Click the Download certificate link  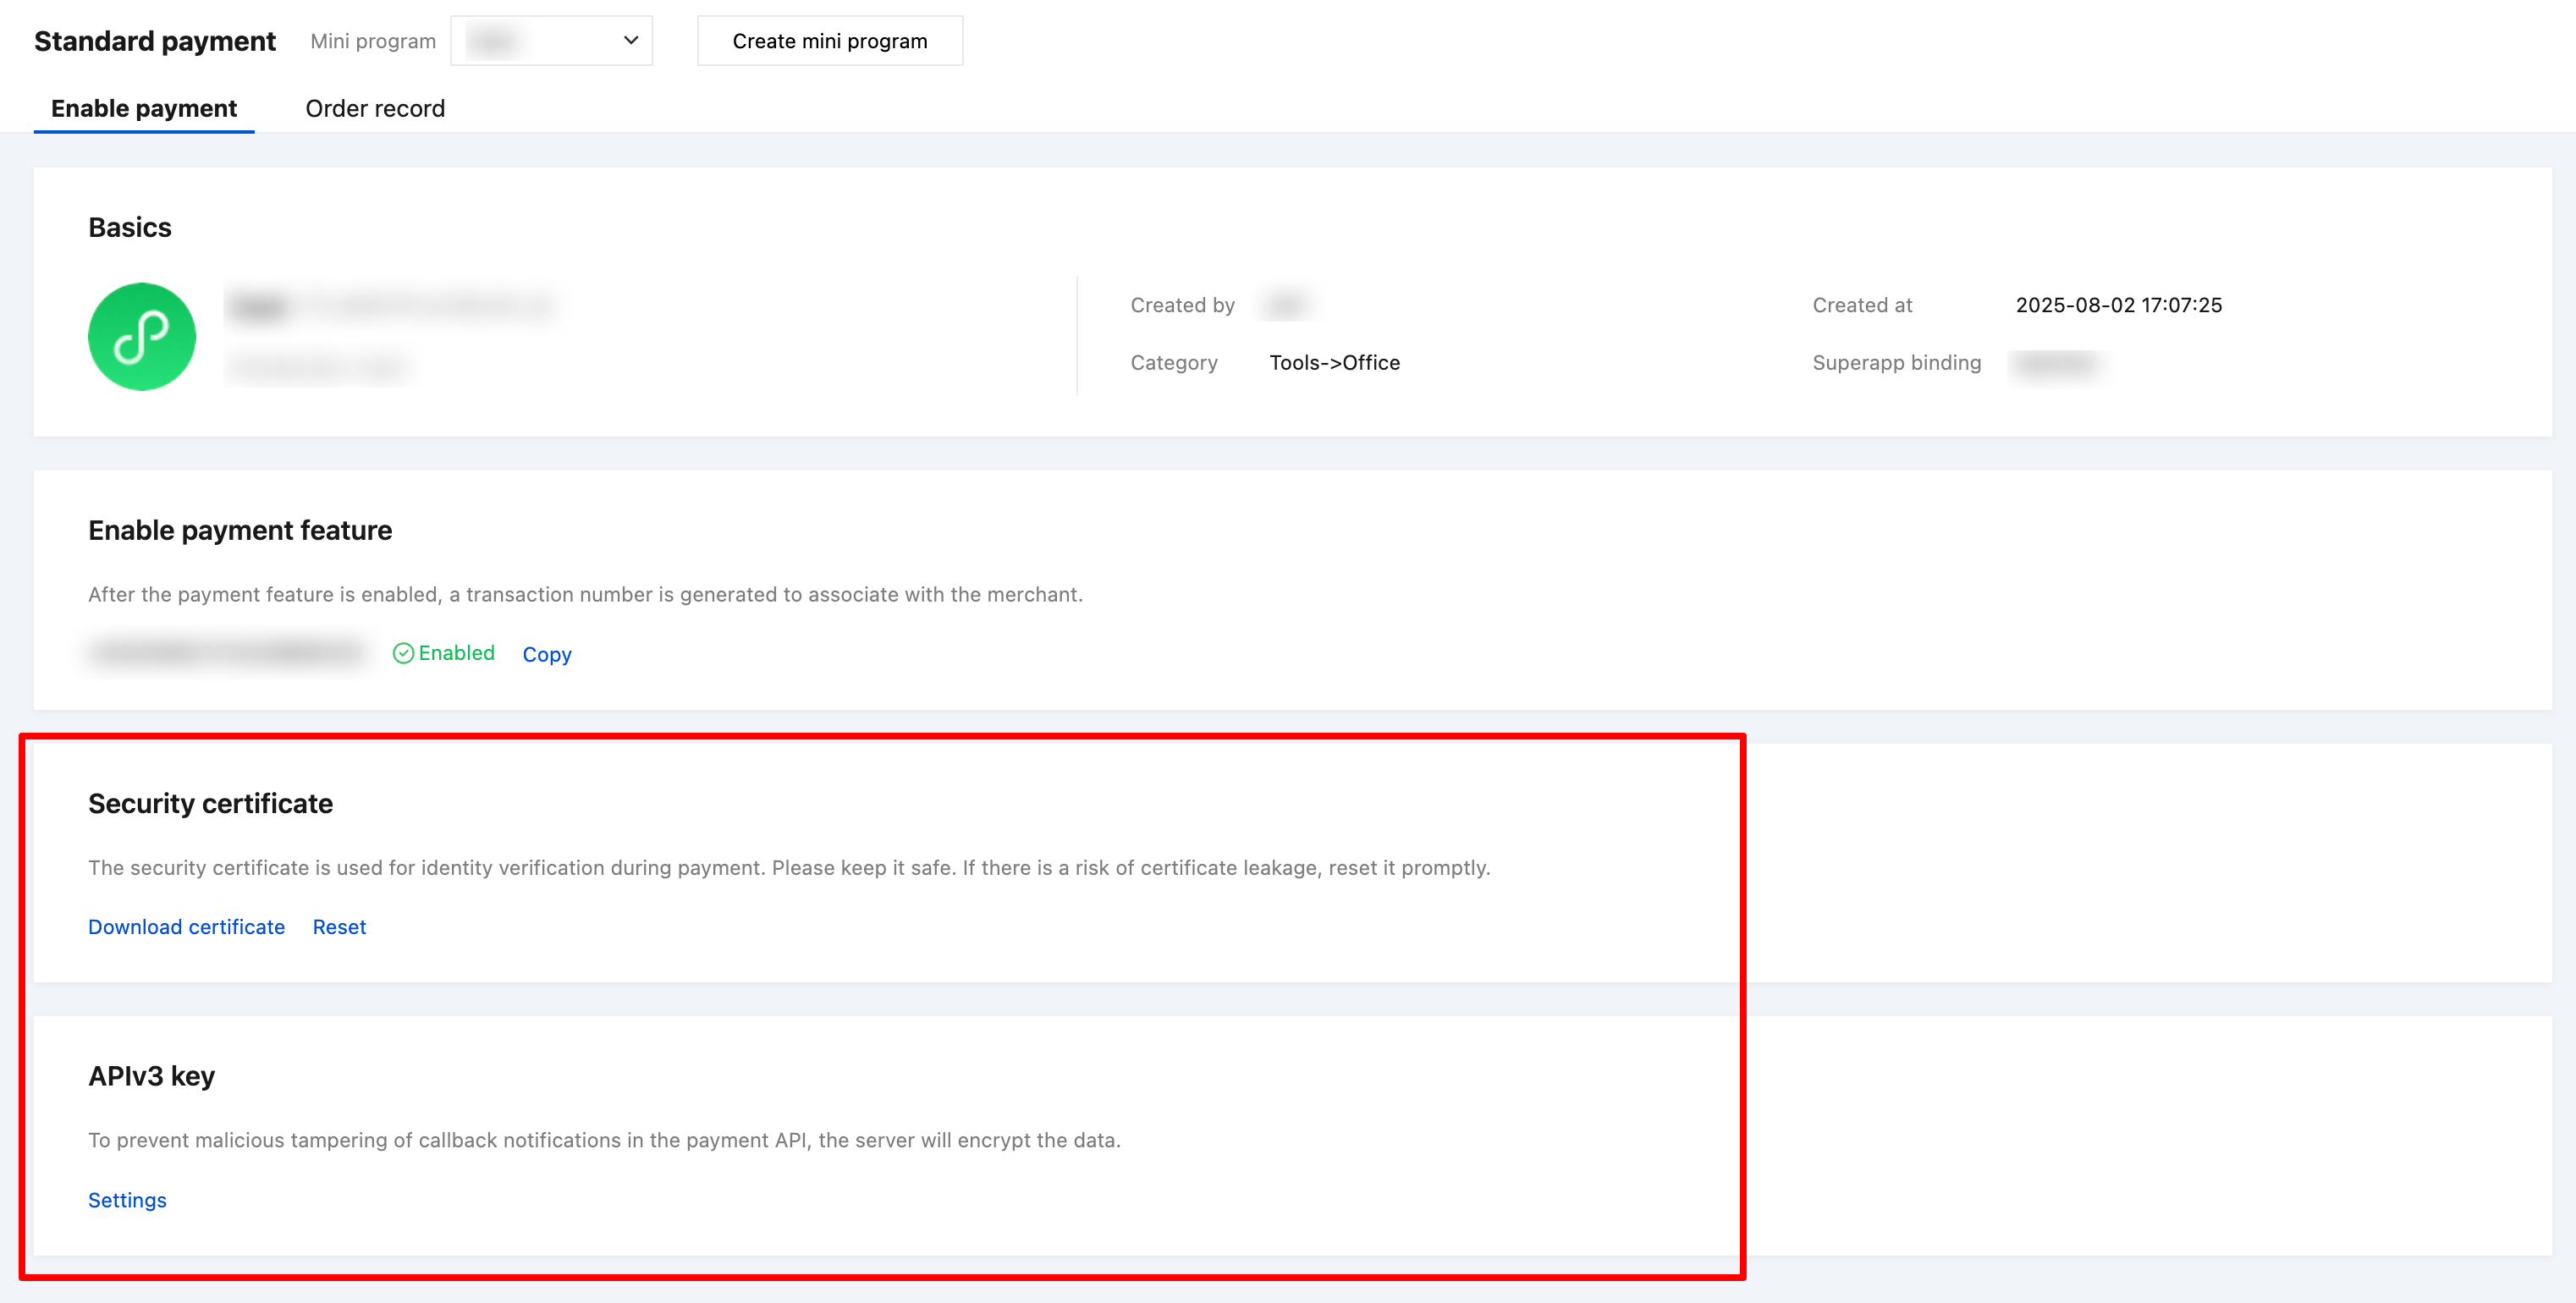(x=186, y=927)
